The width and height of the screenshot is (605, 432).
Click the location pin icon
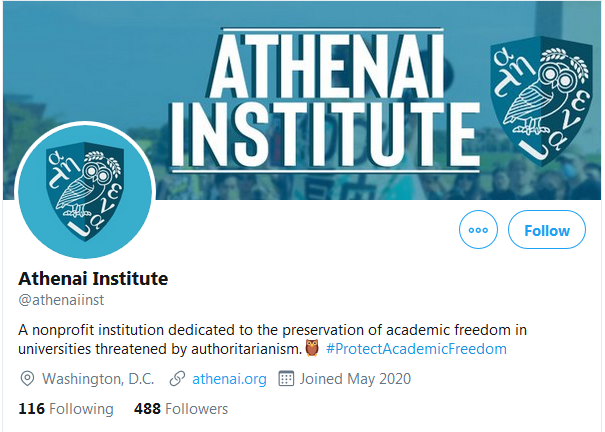[28, 379]
